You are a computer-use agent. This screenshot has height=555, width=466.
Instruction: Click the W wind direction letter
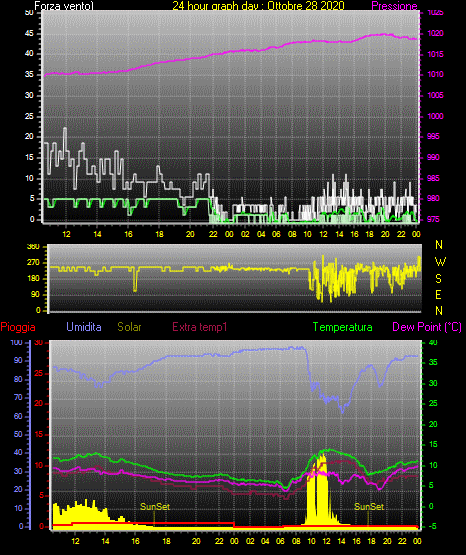pos(440,262)
